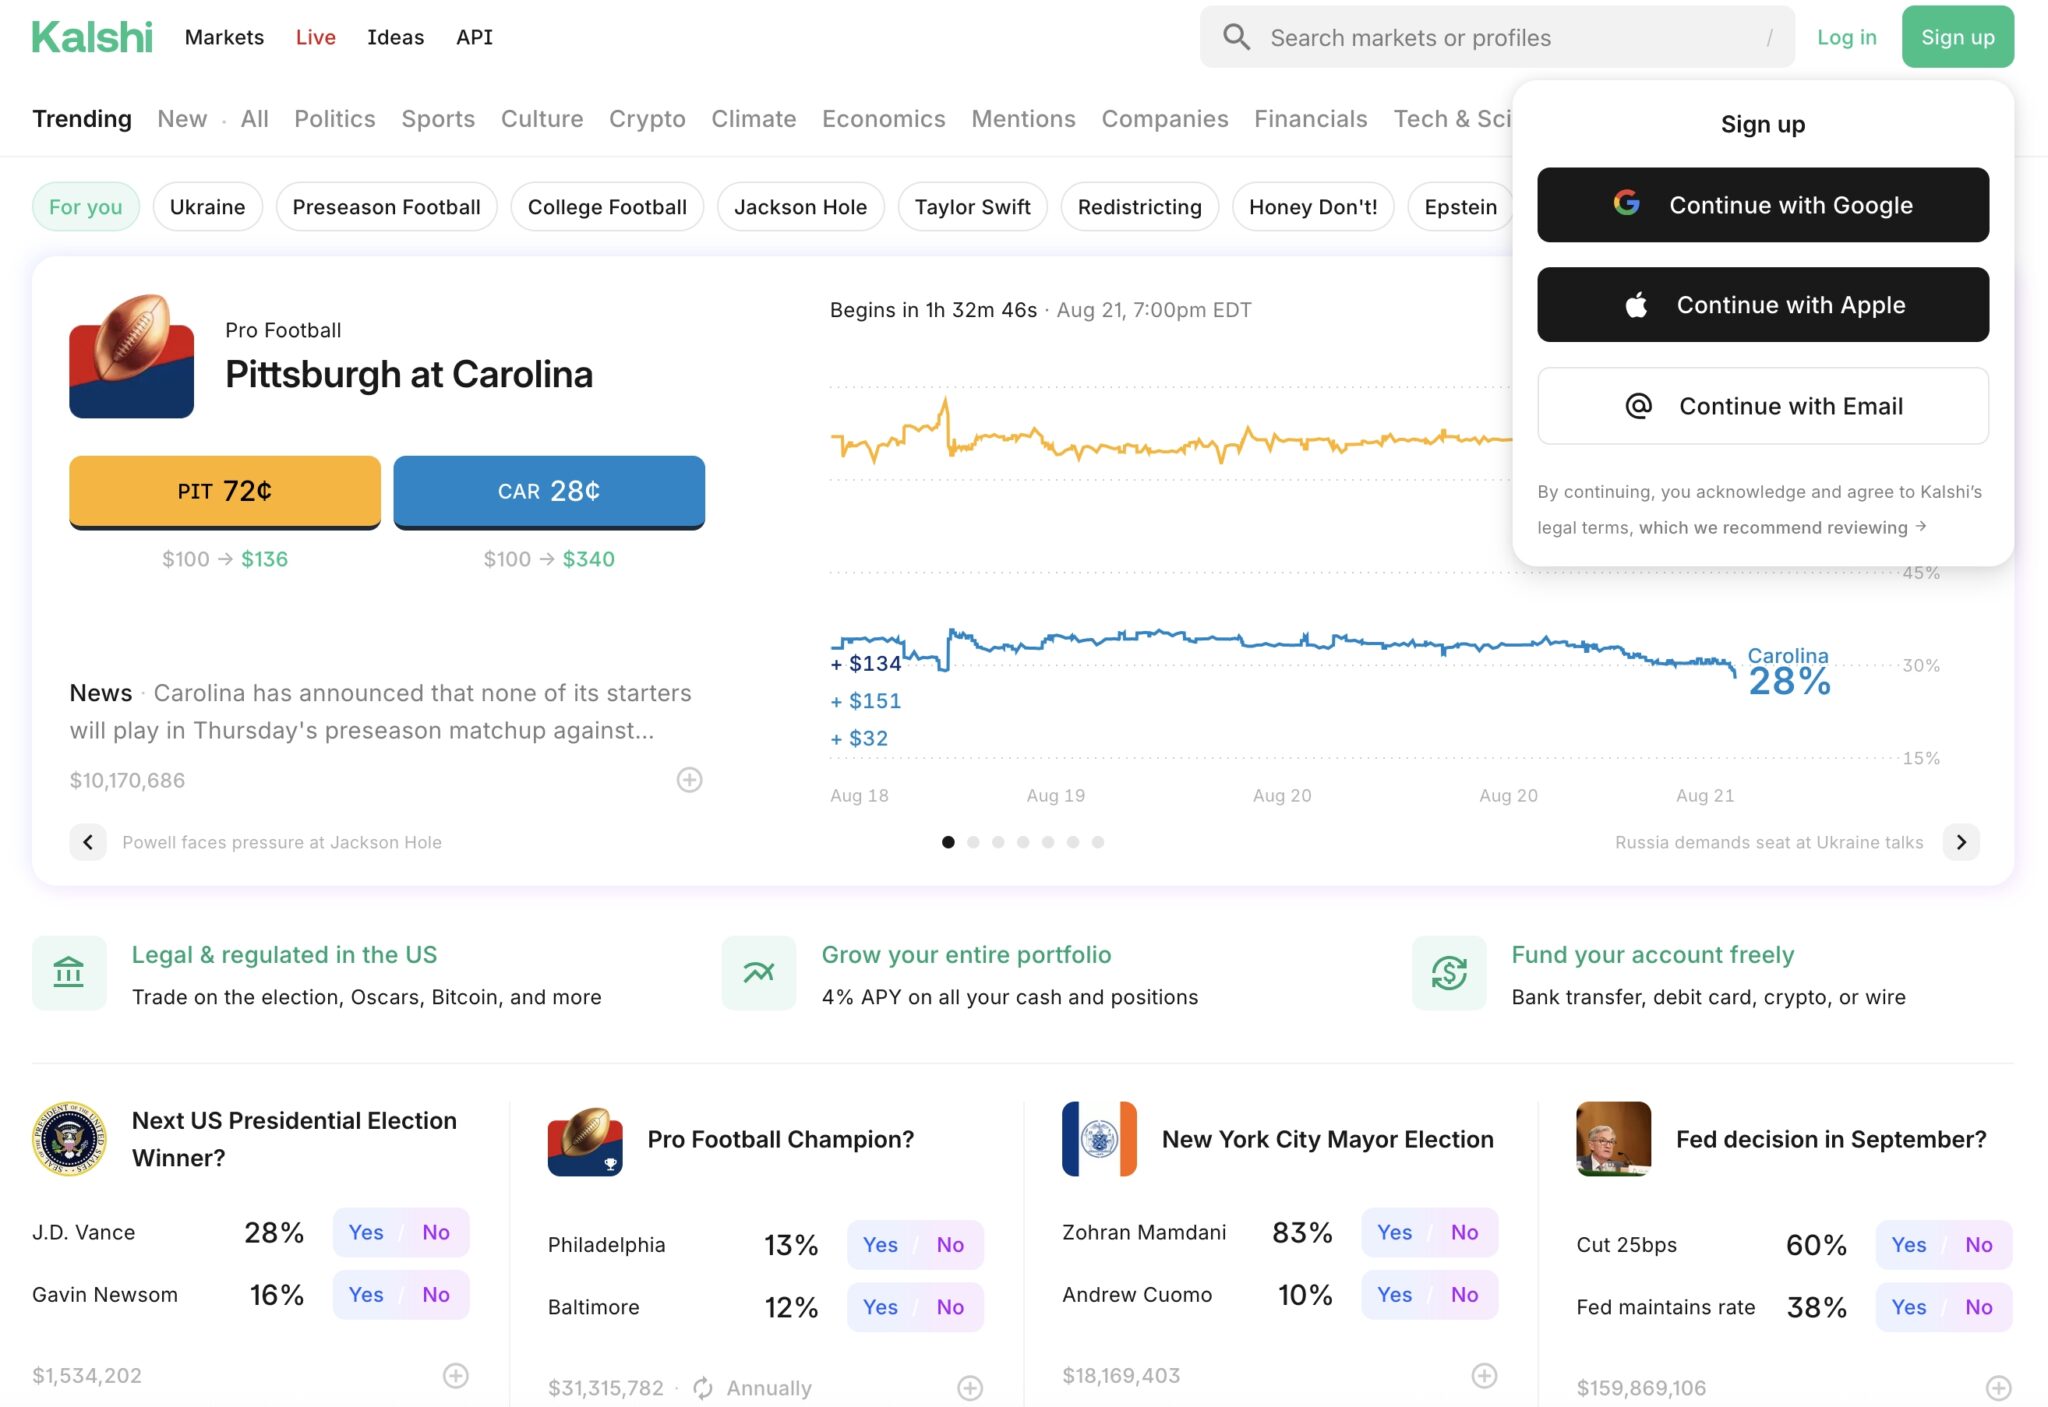Select No for Zohran Mamdani

(x=1464, y=1232)
